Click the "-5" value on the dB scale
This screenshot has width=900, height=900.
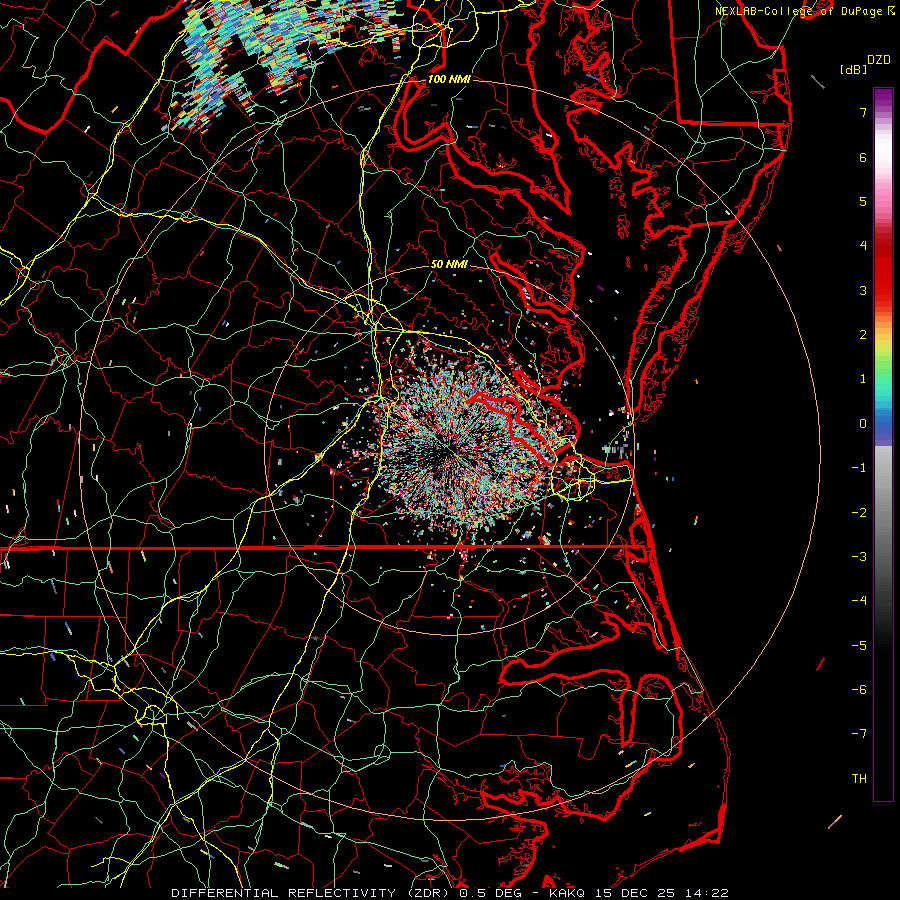click(x=859, y=646)
